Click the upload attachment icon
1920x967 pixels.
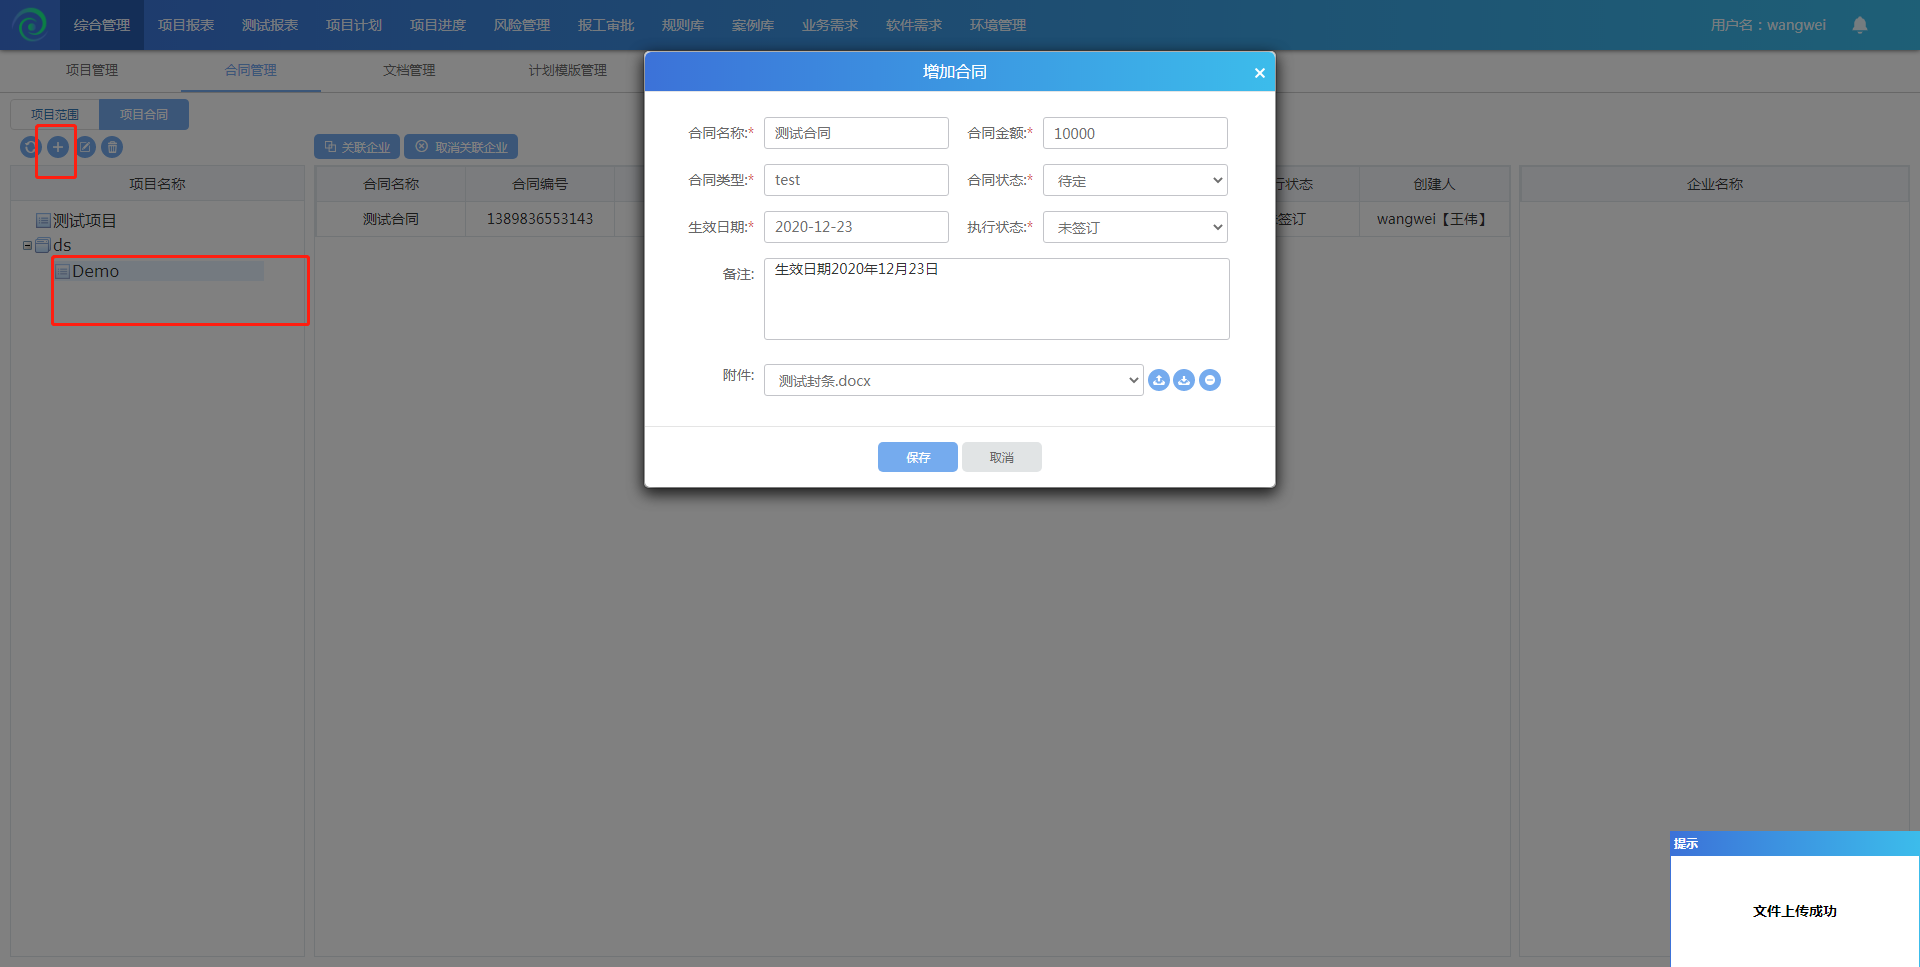1159,380
